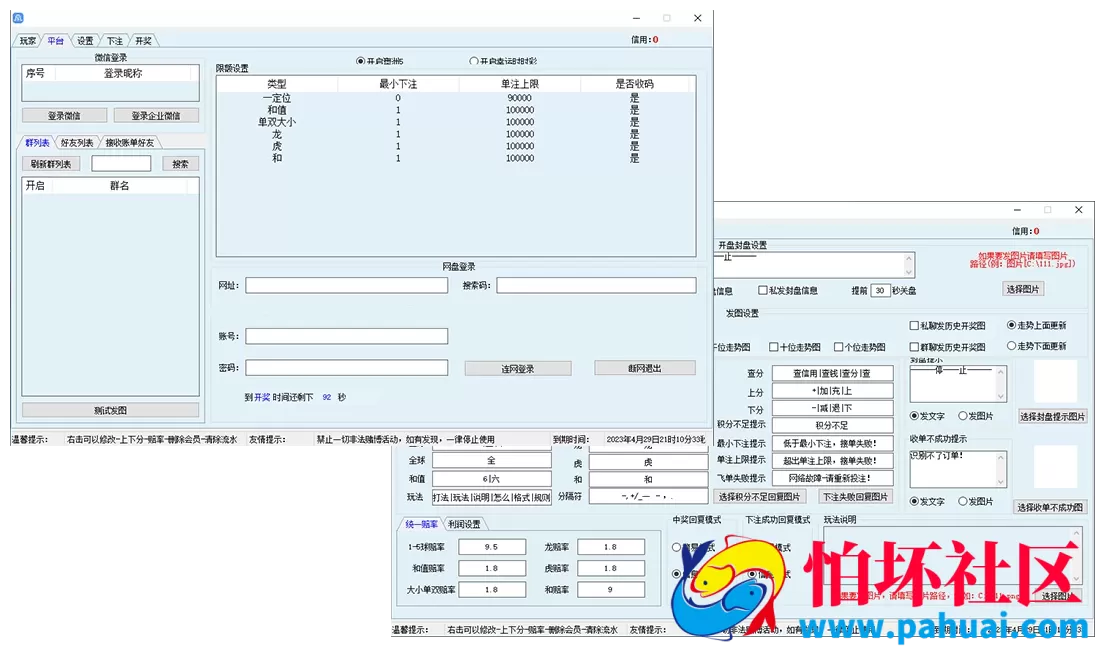Check the 私聊发历史开奖图 option
The height and width of the screenshot is (654, 1104).
(914, 326)
